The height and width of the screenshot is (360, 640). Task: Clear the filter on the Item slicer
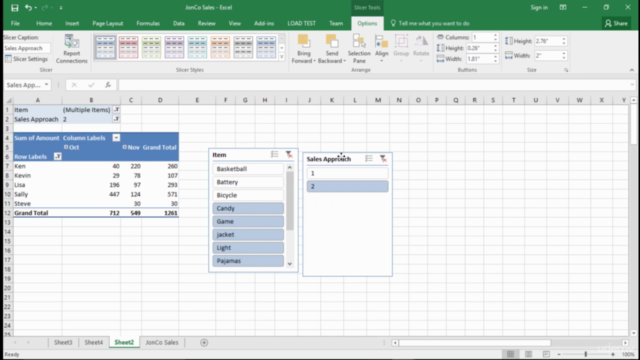tap(289, 154)
